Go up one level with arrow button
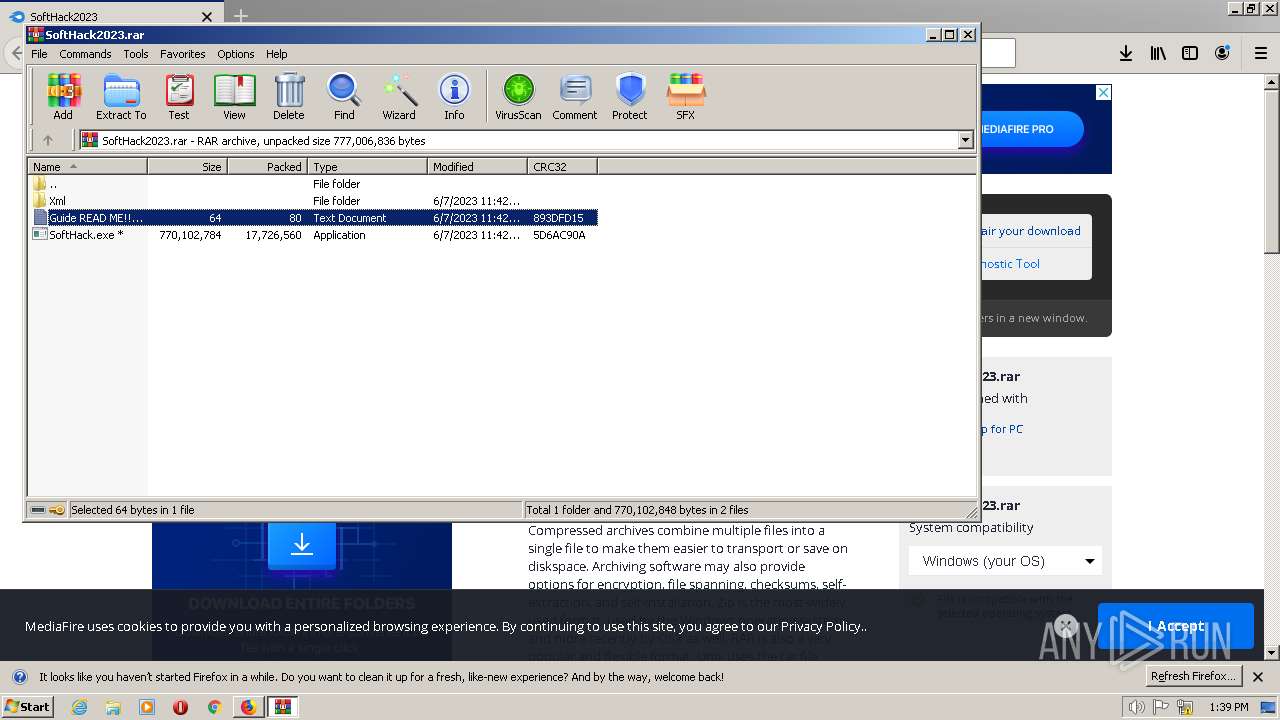Viewport: 1280px width, 720px height. click(47, 141)
